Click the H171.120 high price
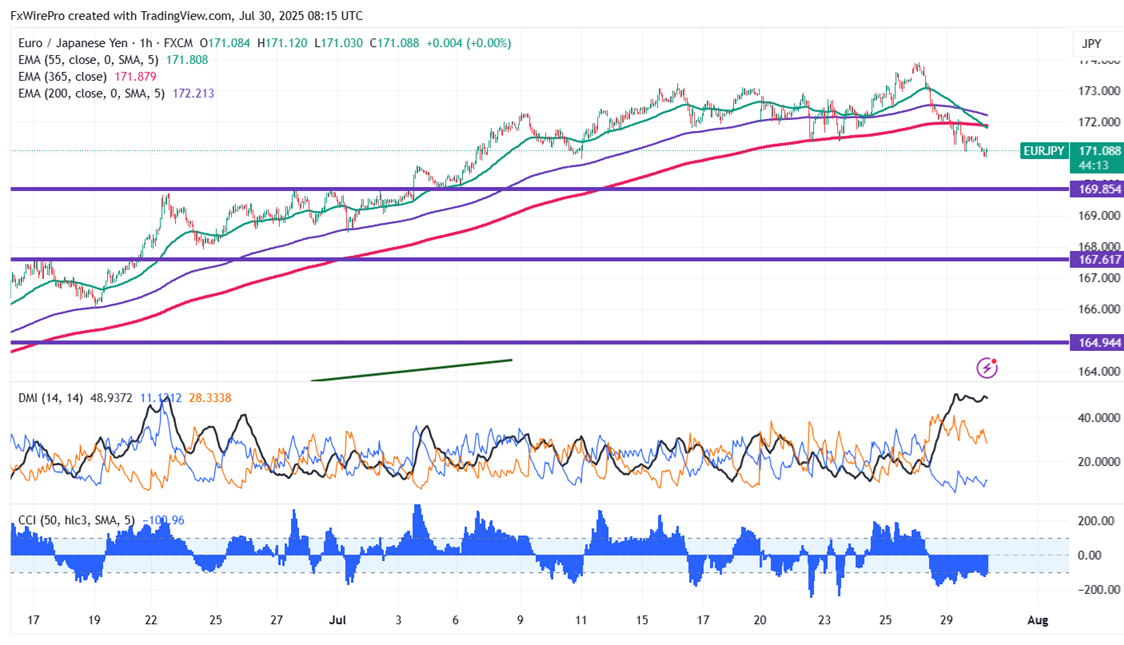Image resolution: width=1124 pixels, height=645 pixels. [282, 43]
